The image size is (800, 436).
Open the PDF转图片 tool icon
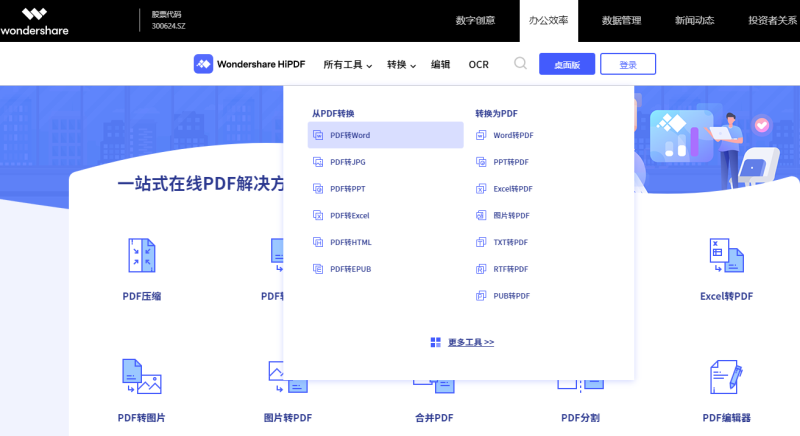click(x=141, y=376)
